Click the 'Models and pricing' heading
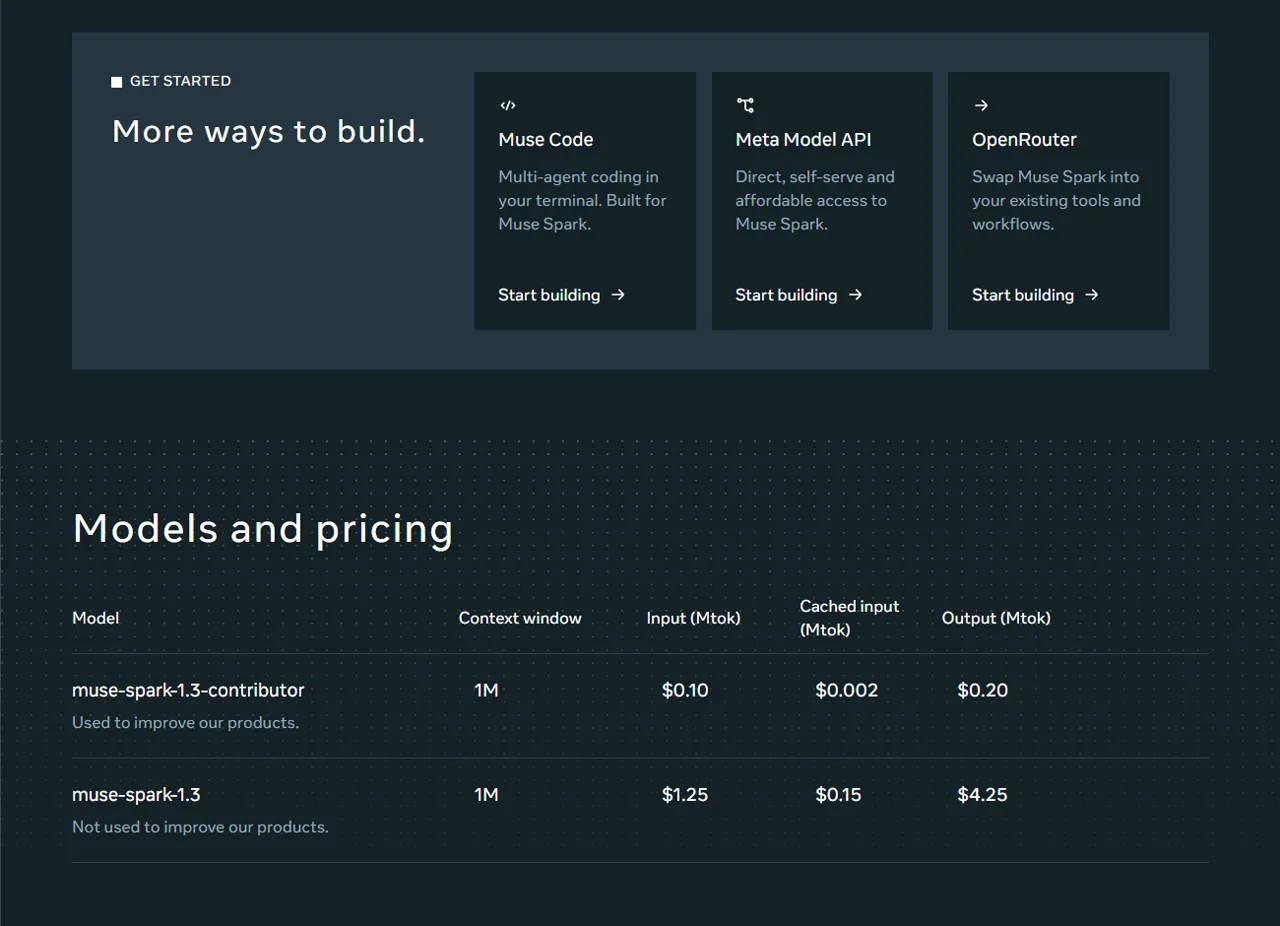The image size is (1280, 926). (x=263, y=529)
